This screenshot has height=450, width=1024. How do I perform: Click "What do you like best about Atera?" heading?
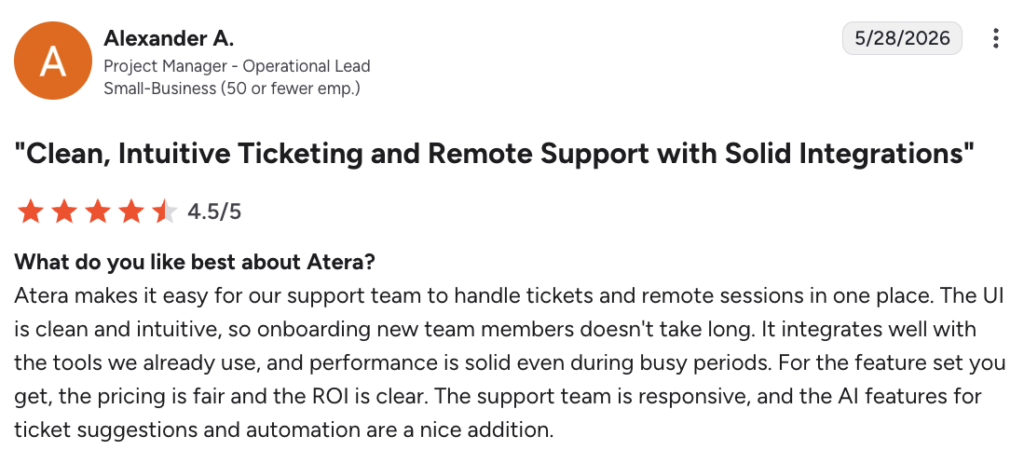pyautogui.click(x=195, y=262)
